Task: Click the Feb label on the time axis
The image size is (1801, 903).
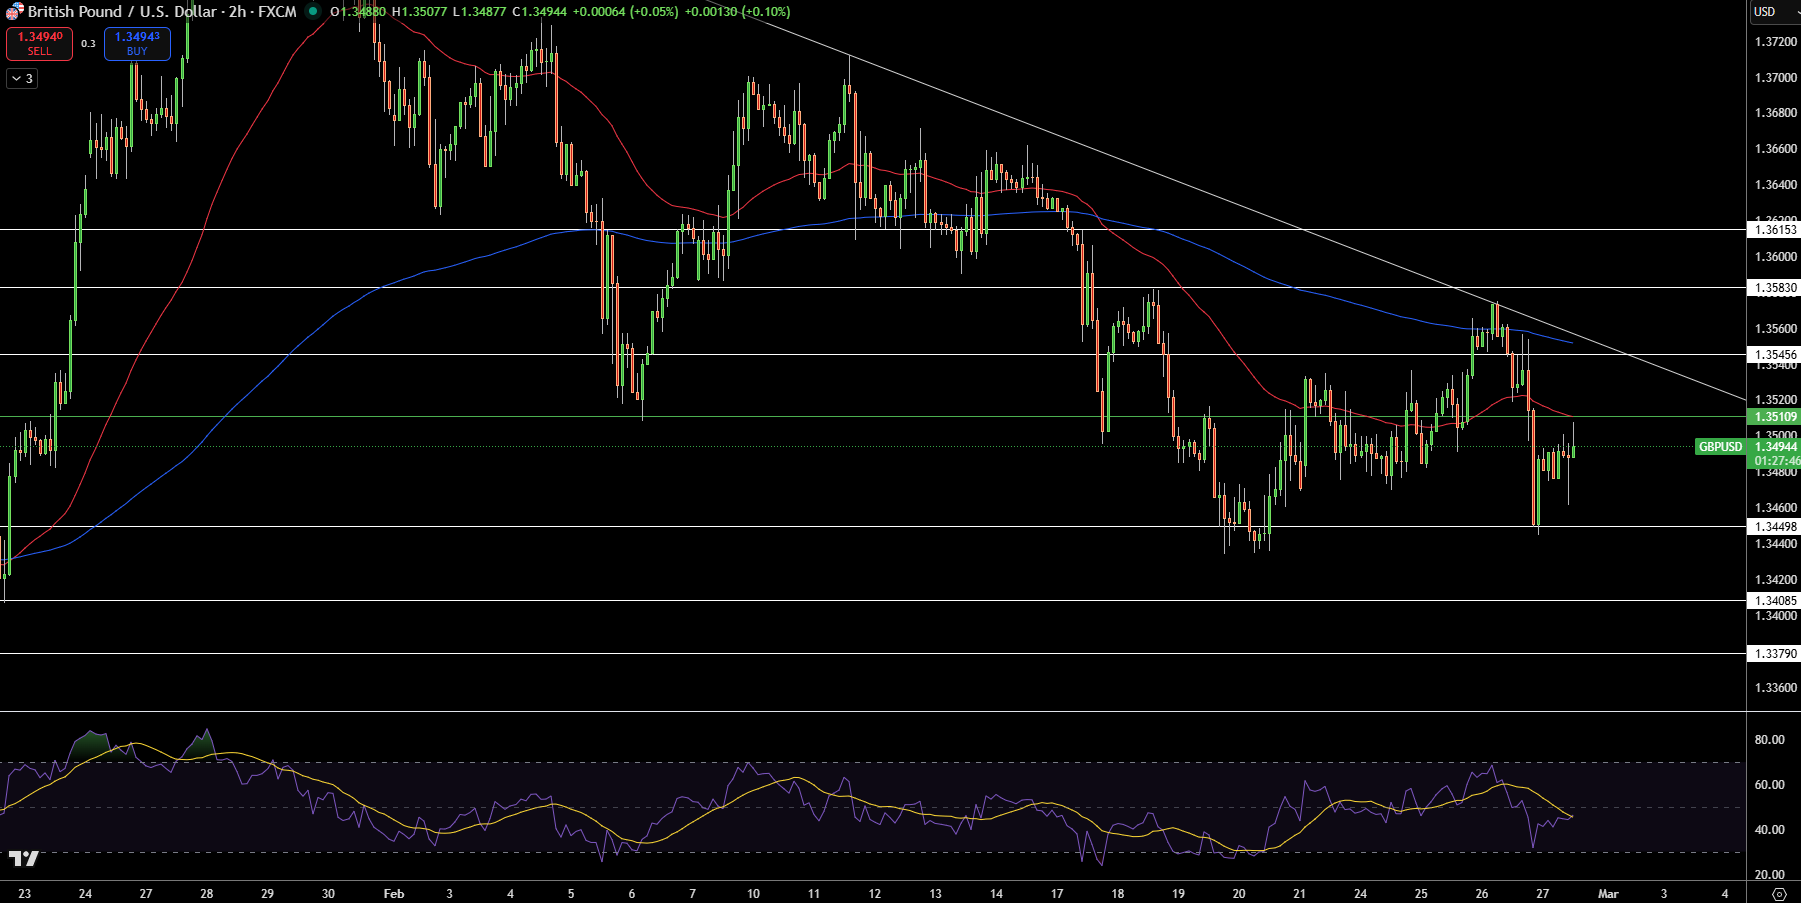Action: tap(394, 893)
